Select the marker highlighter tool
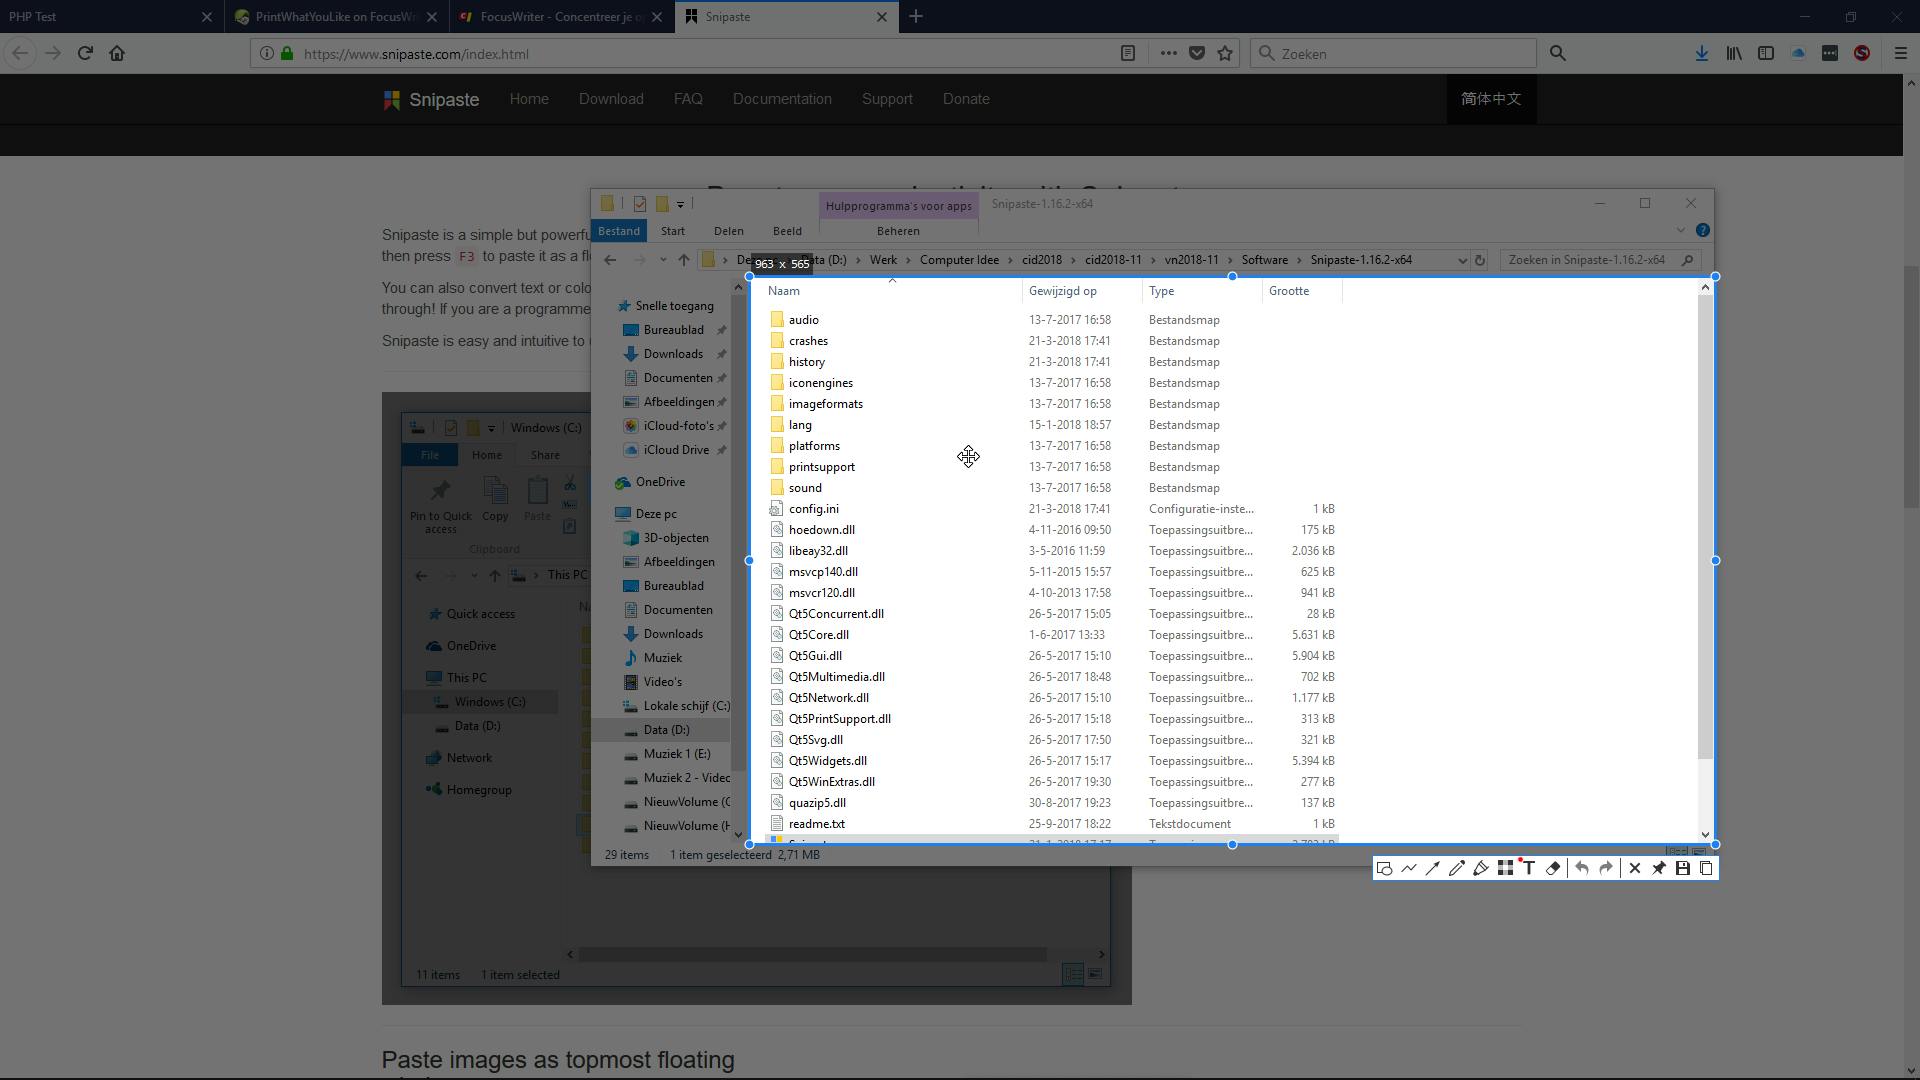 [1481, 868]
